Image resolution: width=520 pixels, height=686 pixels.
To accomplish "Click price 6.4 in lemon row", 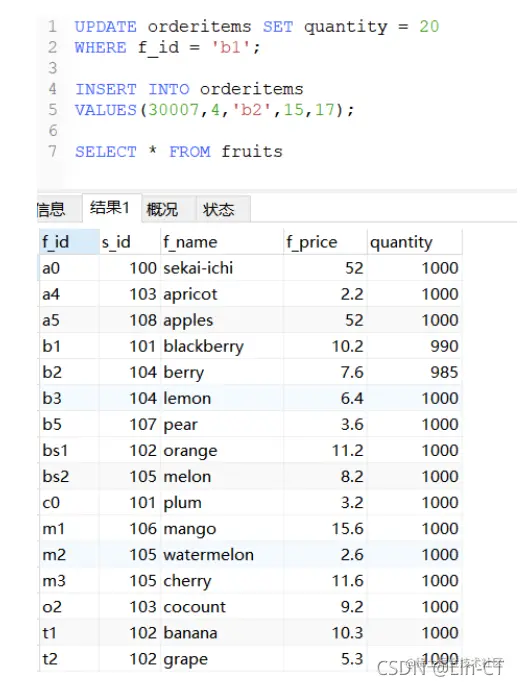I will point(325,398).
